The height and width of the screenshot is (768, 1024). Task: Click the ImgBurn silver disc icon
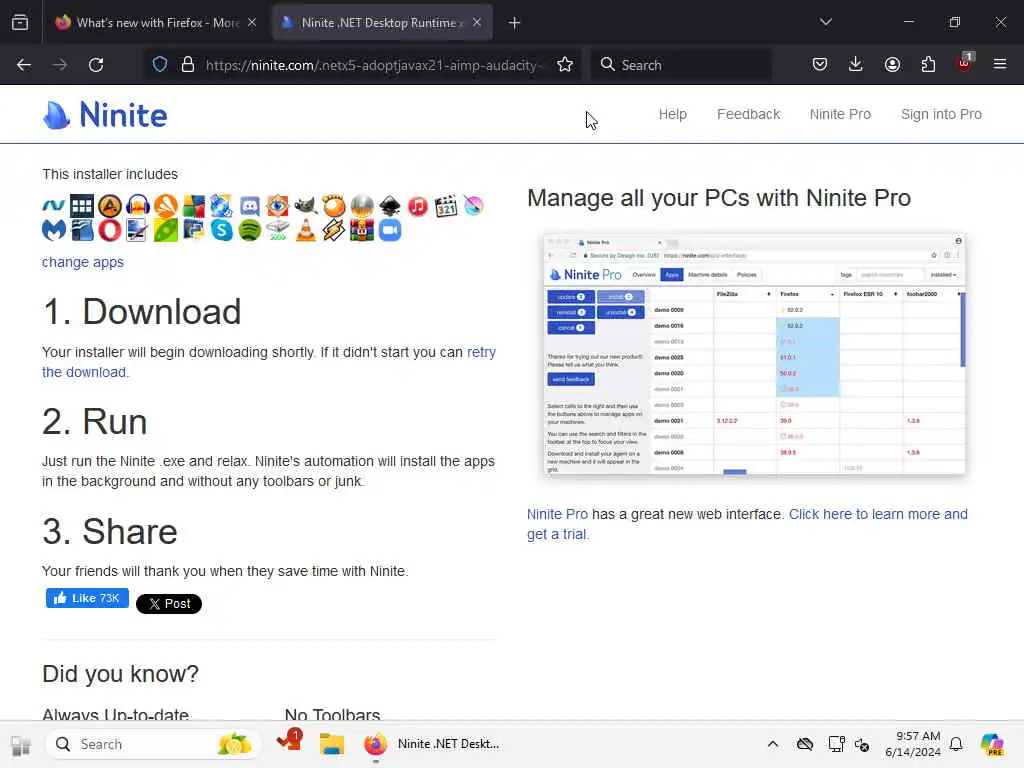362,206
